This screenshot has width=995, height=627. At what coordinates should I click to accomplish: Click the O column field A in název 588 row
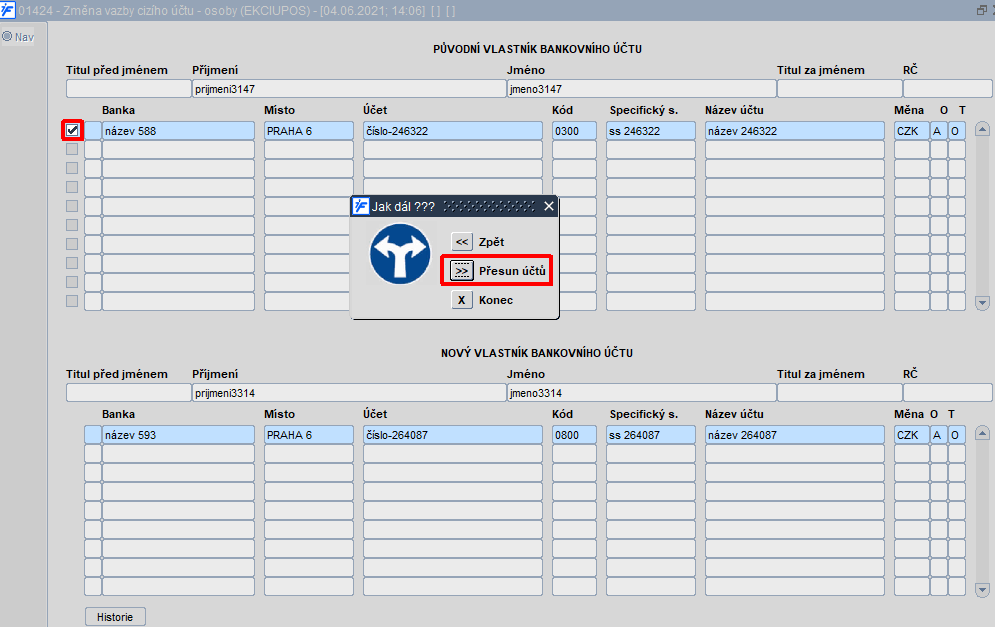[938, 131]
